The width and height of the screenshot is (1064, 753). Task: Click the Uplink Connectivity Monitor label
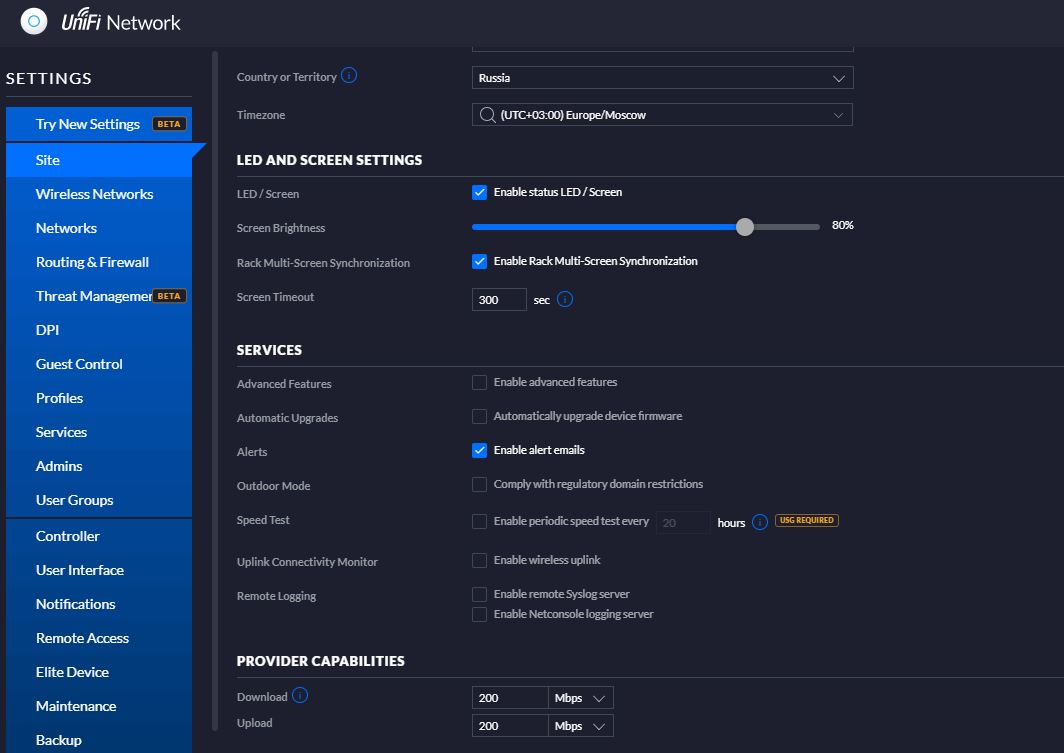[307, 562]
